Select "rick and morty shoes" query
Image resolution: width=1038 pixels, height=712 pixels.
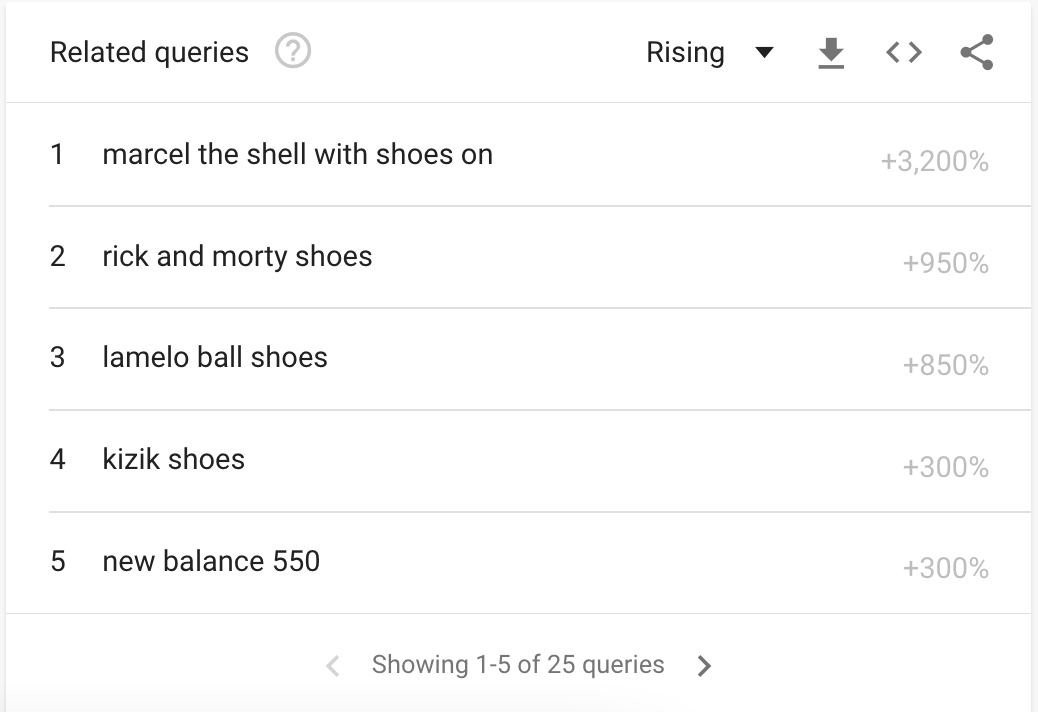(237, 257)
